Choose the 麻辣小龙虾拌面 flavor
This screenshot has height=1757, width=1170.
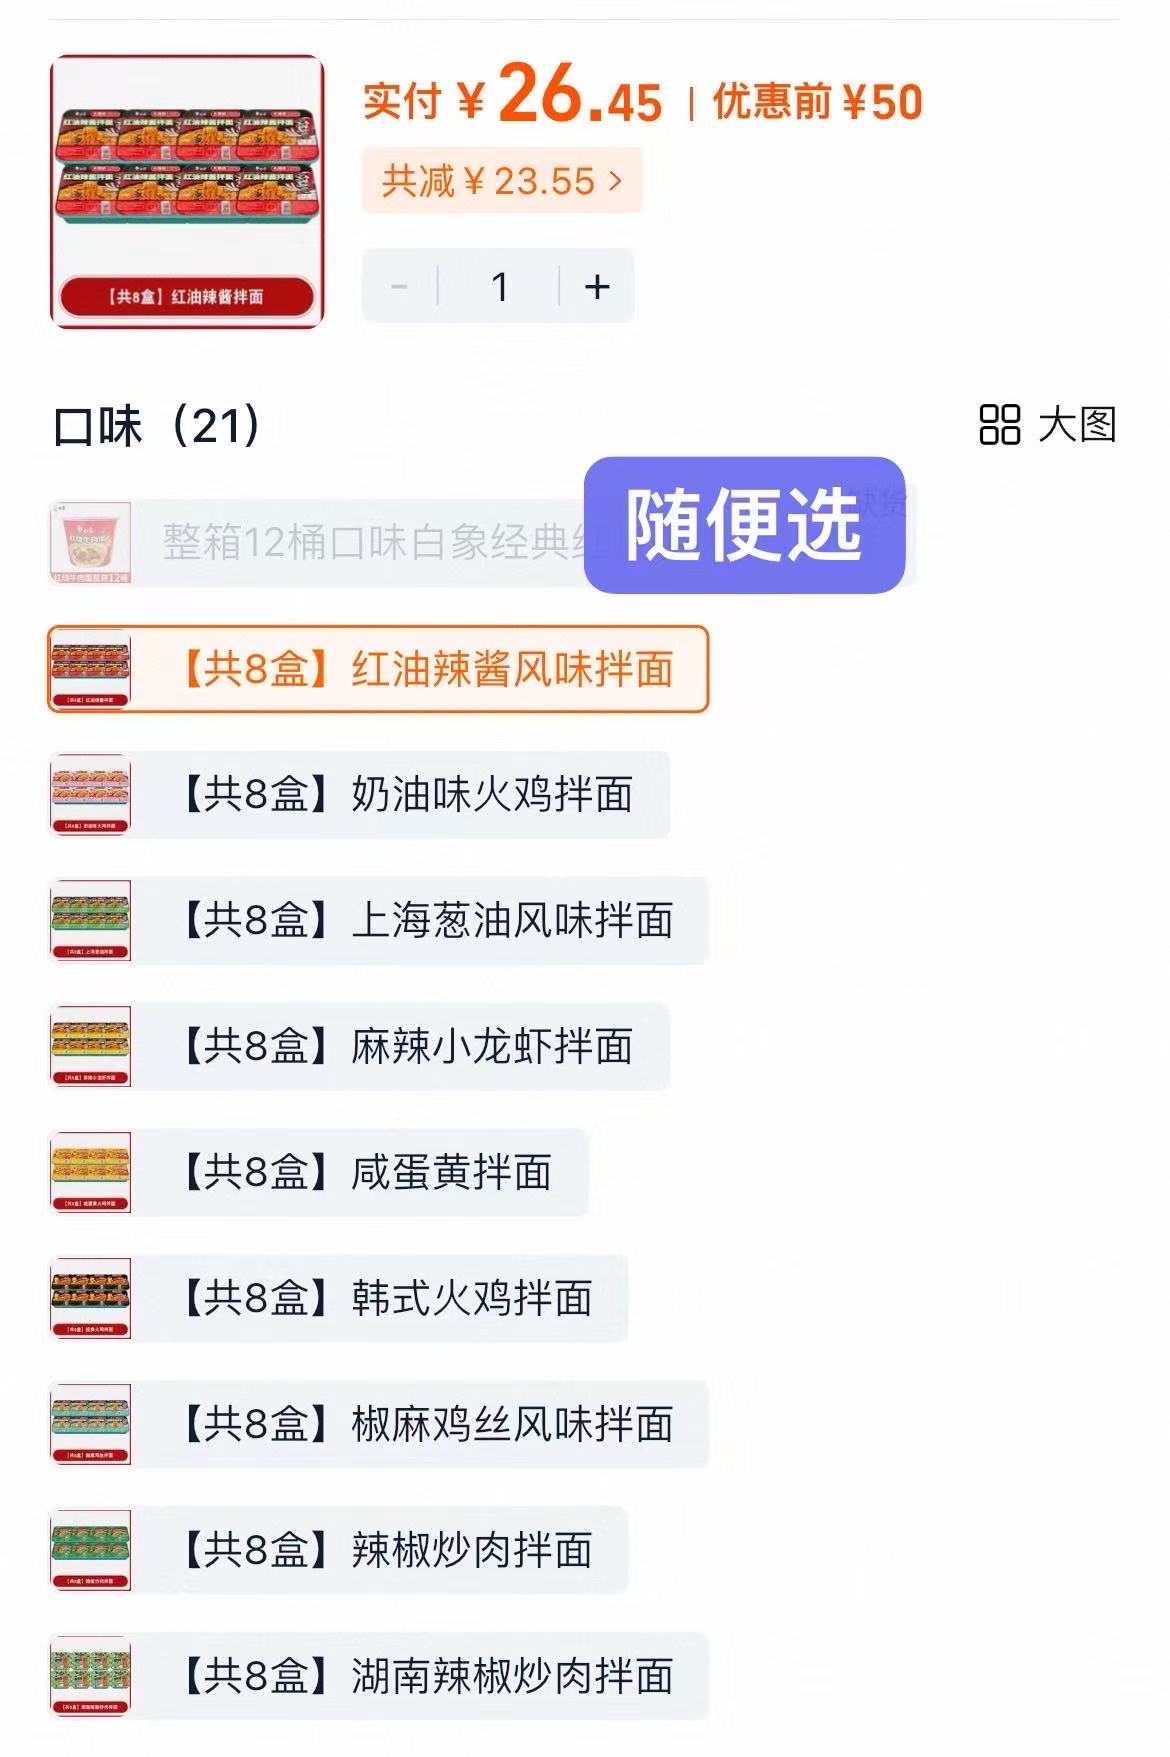coord(359,1047)
